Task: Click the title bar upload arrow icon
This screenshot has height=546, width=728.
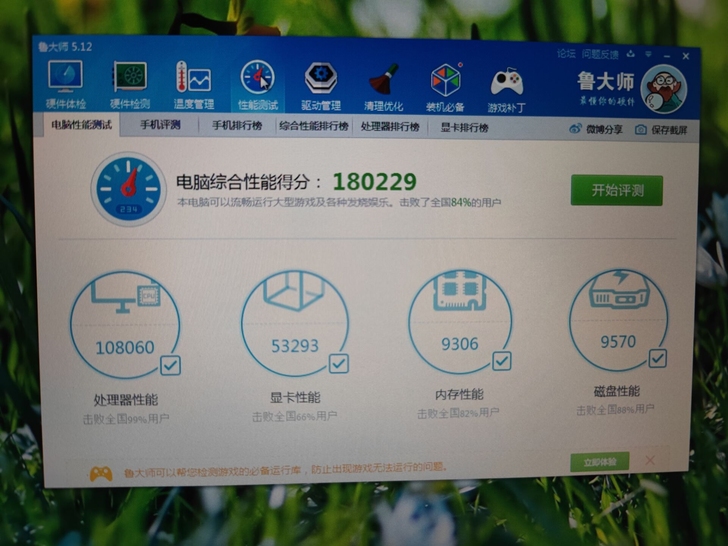Action: [630, 54]
